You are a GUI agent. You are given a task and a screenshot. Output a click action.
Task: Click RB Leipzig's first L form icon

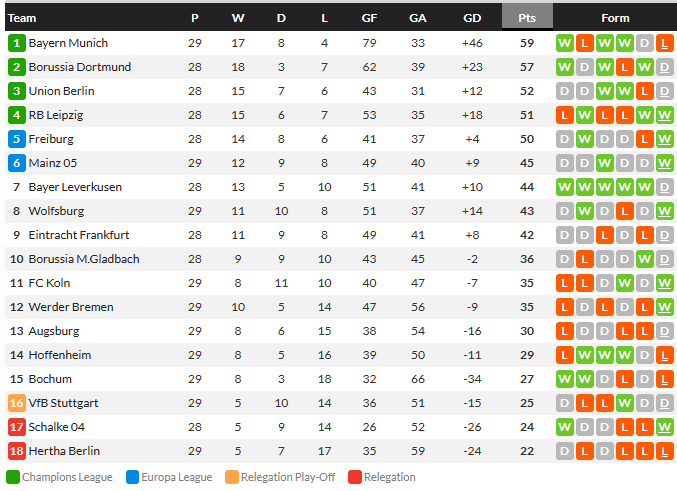click(564, 115)
